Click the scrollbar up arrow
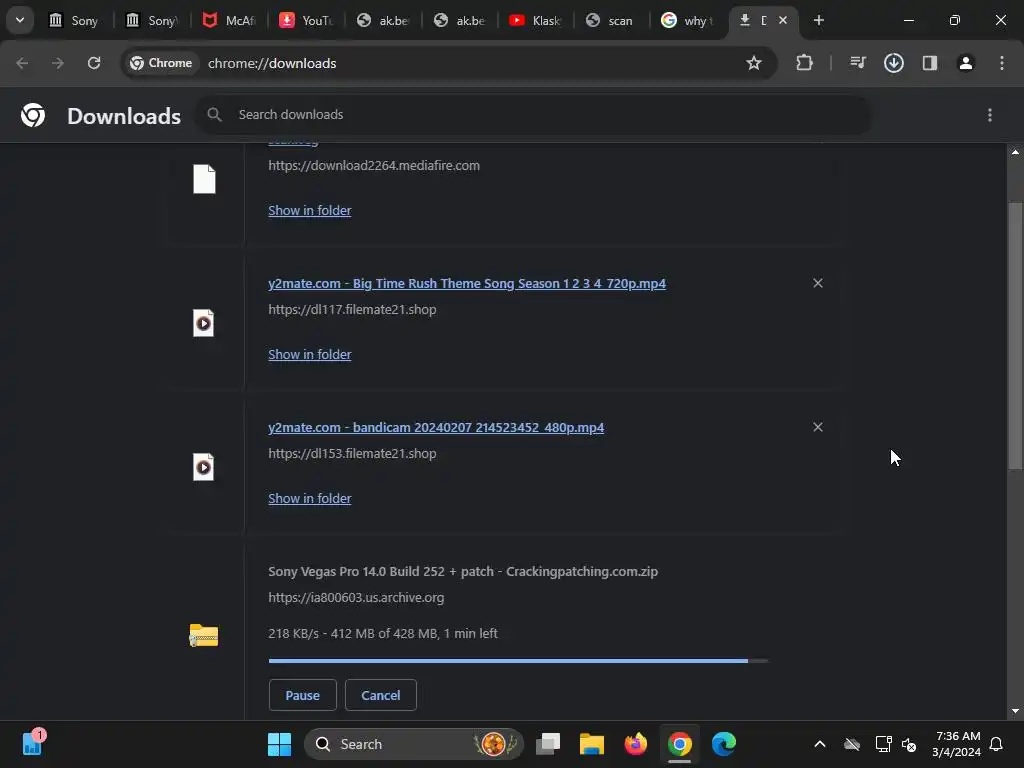The height and width of the screenshot is (768, 1024). (1015, 152)
